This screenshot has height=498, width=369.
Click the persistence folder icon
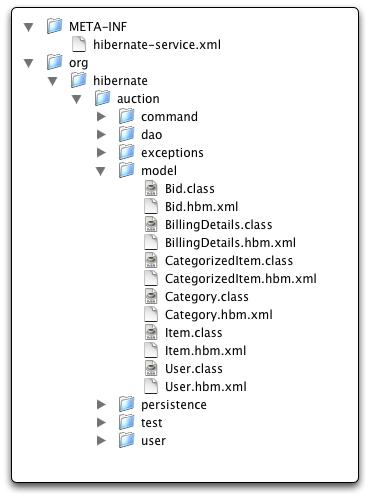coord(126,404)
